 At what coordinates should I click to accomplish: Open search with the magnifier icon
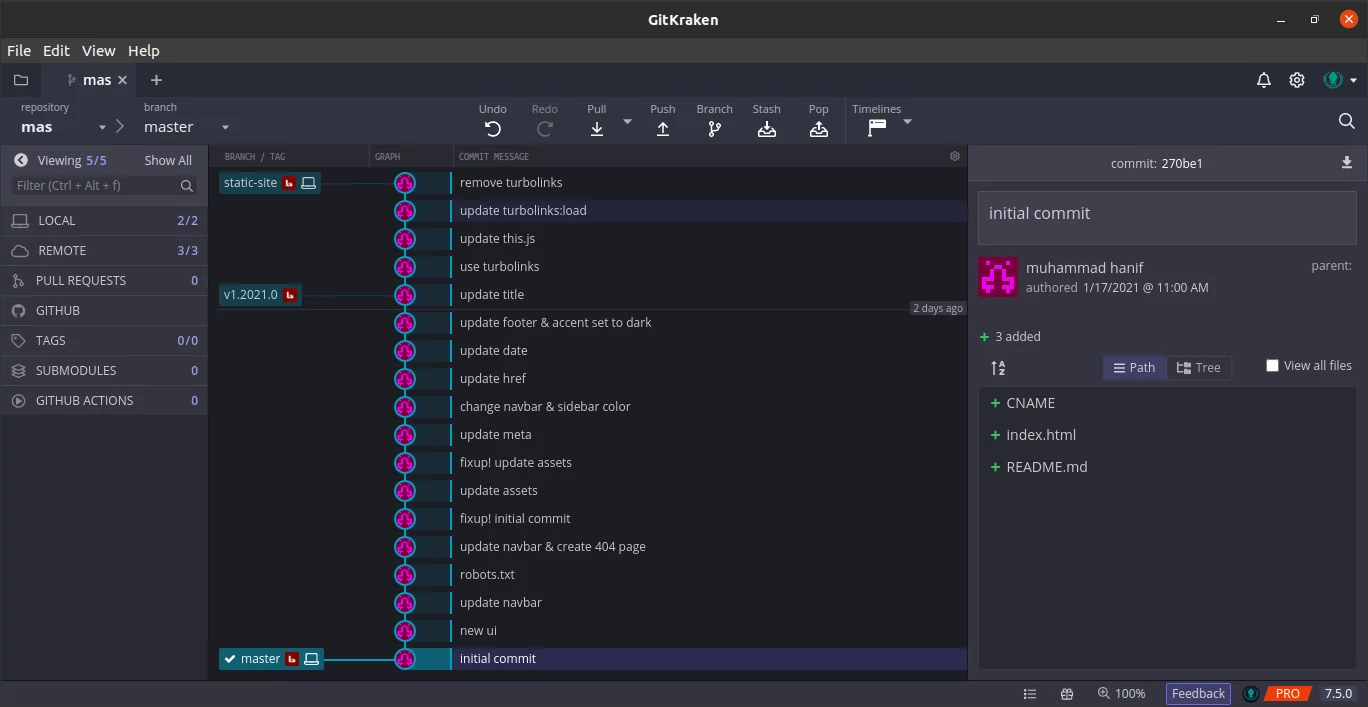pos(1346,121)
